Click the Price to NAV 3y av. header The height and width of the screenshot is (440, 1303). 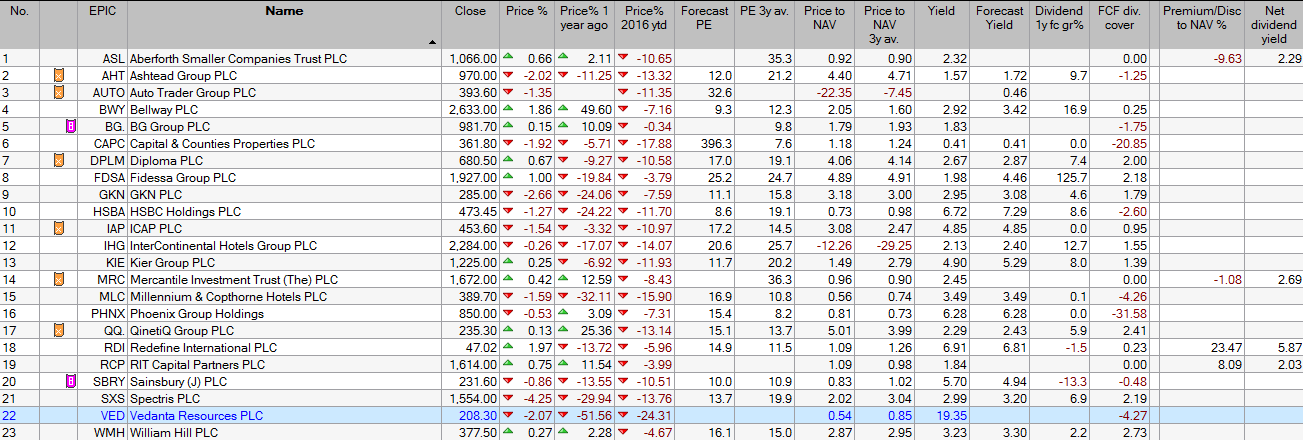tap(885, 25)
